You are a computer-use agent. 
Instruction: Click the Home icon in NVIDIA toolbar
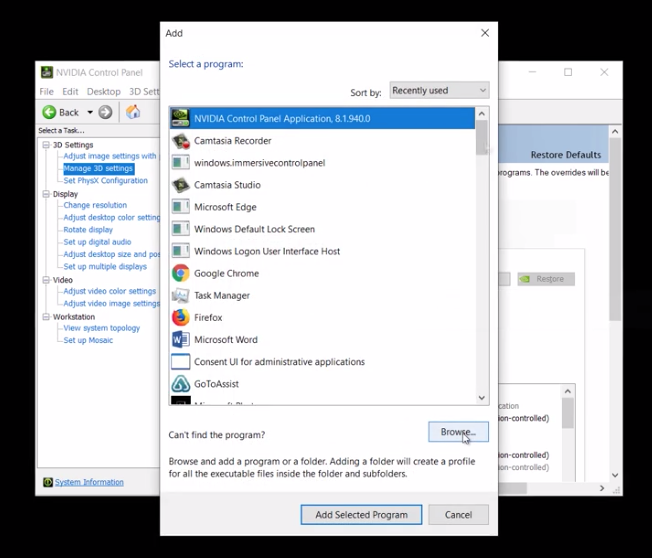[x=133, y=112]
